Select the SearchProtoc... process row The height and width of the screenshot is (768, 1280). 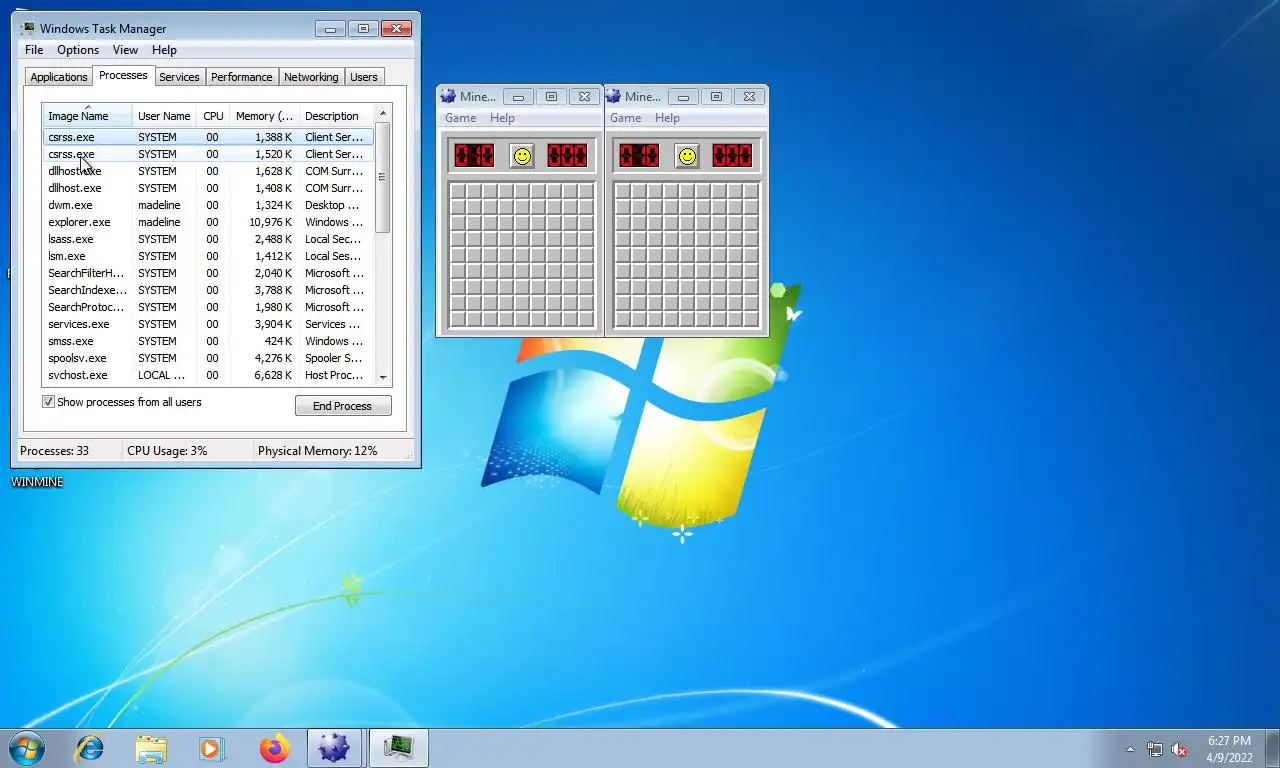208,307
